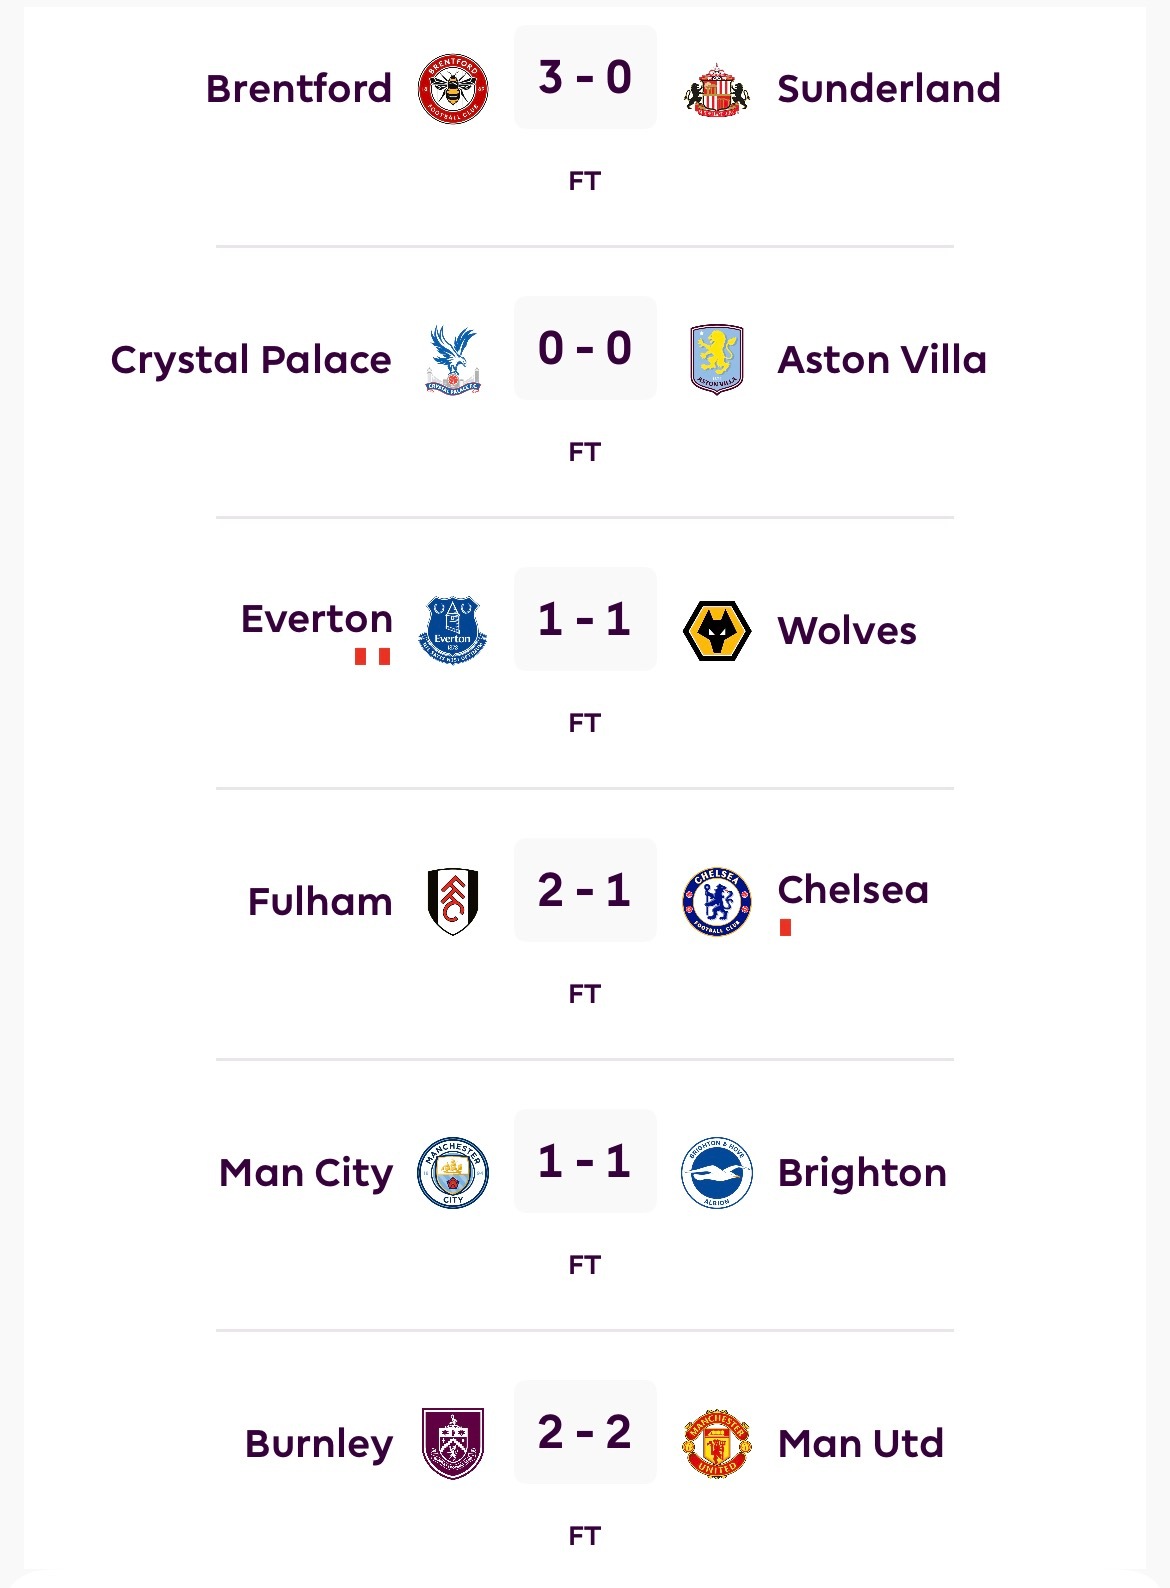The width and height of the screenshot is (1170, 1588).
Task: Click Everton's two red card markers
Action: 372,657
